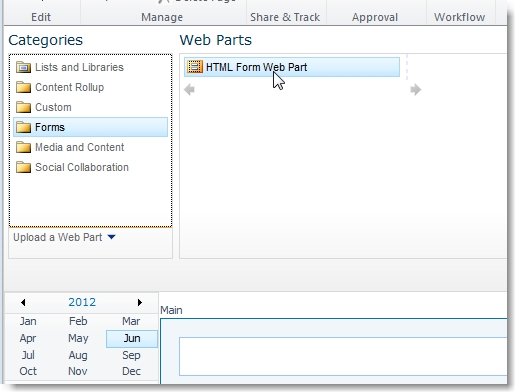
Task: Select Custom category label
Action: click(x=53, y=107)
